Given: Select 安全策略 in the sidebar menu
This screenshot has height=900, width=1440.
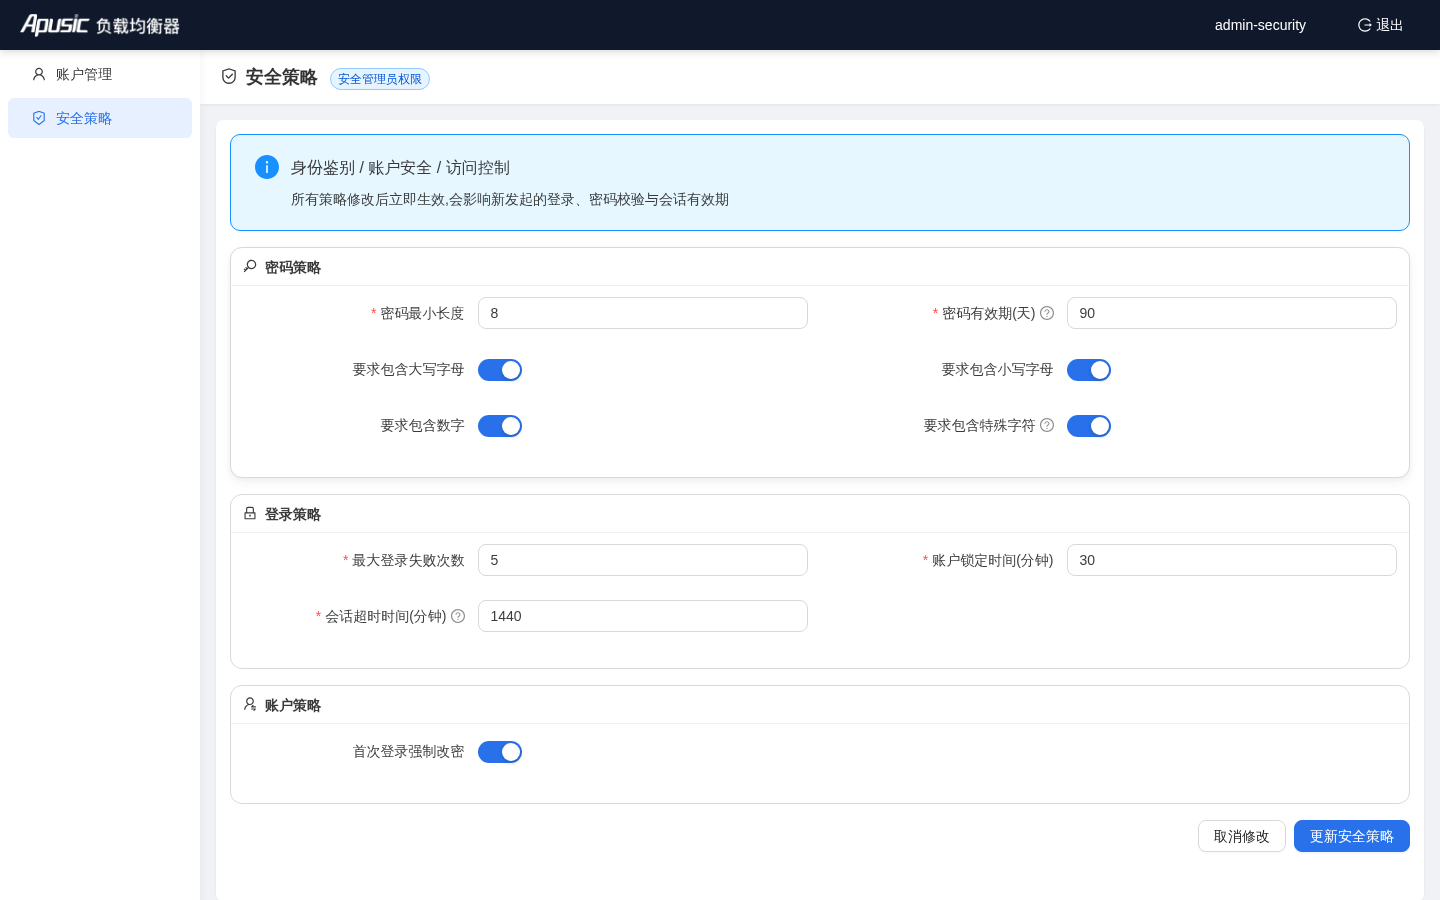Looking at the screenshot, I should 100,118.
